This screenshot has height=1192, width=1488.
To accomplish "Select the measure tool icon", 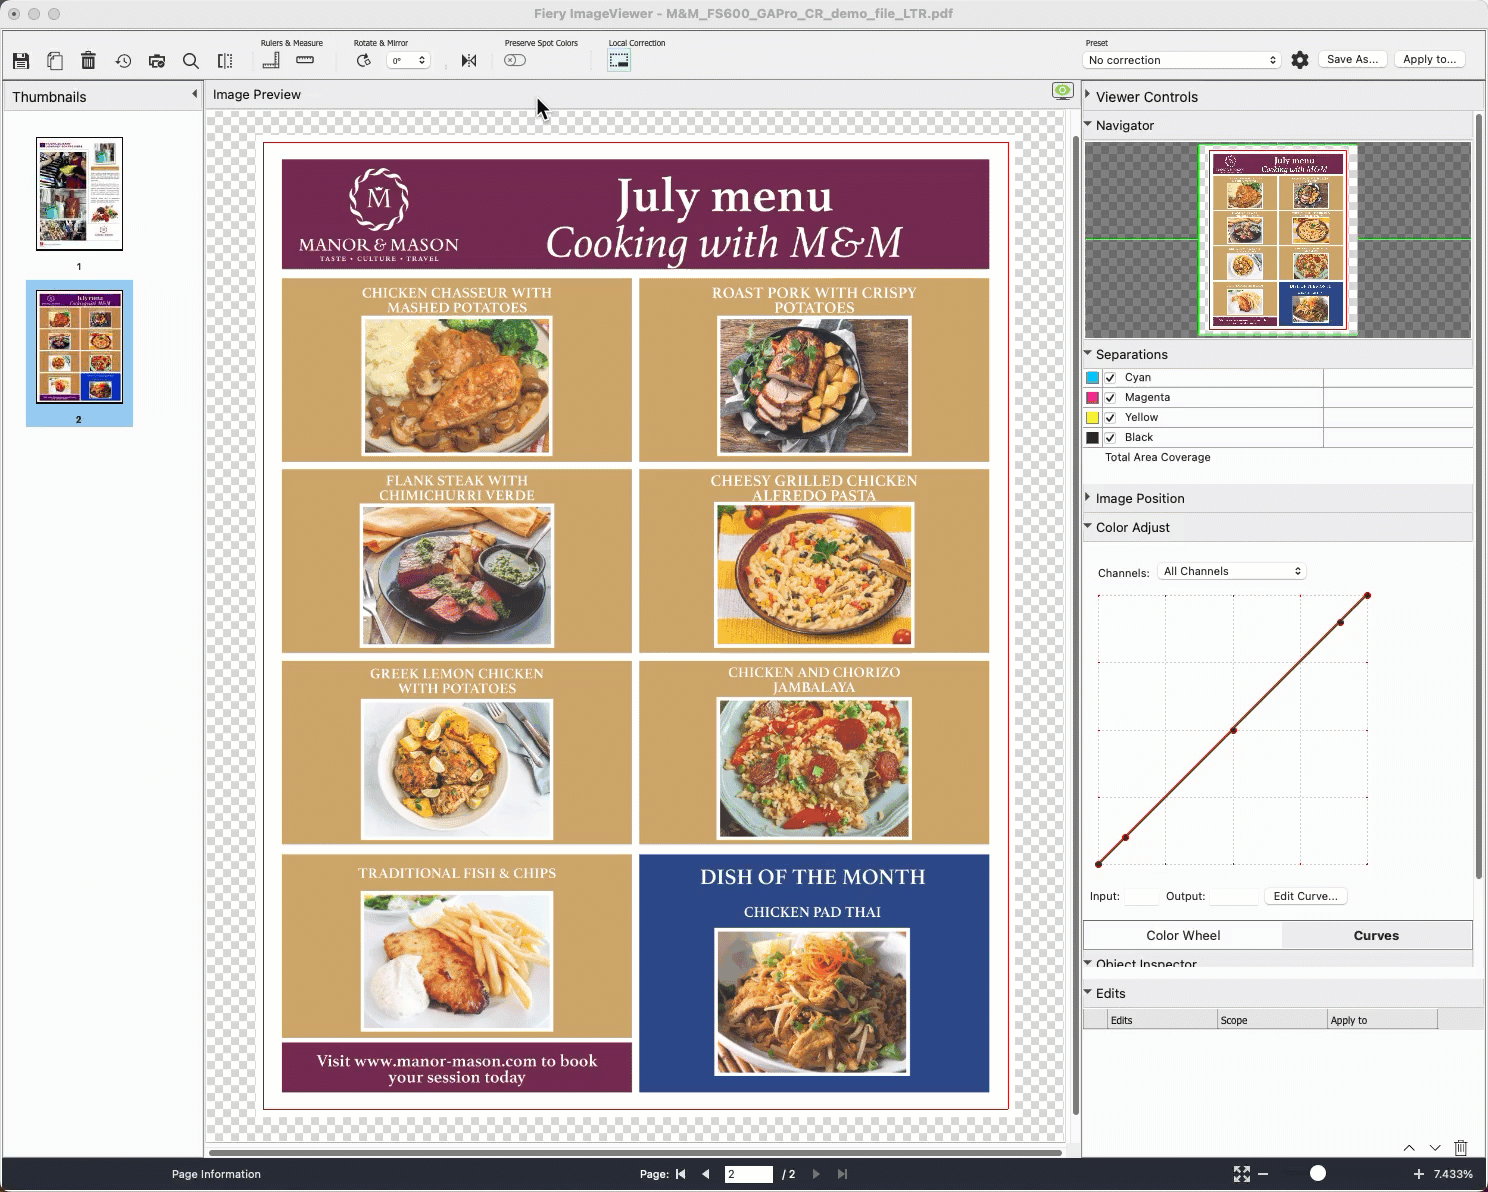I will [305, 60].
